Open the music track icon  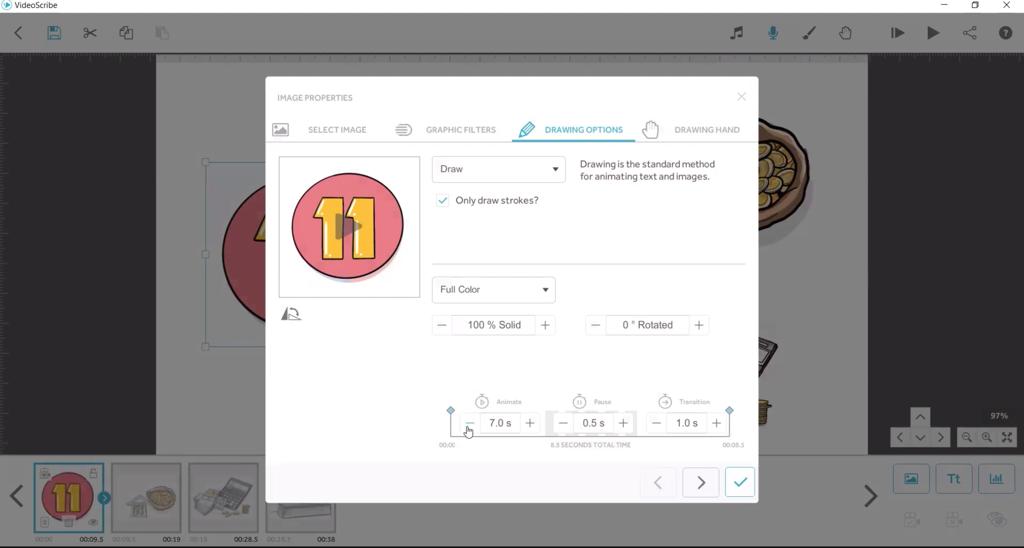click(x=737, y=33)
